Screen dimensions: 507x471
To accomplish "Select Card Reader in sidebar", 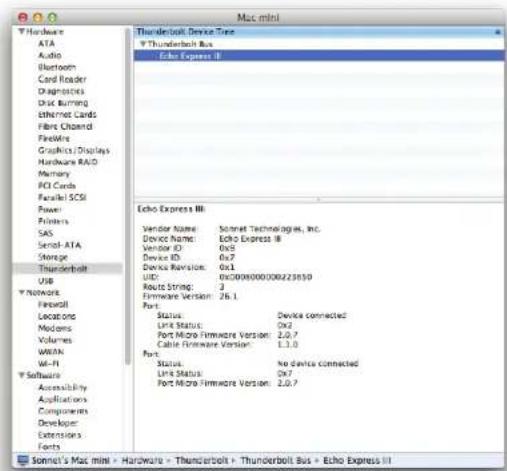I will tap(62, 79).
